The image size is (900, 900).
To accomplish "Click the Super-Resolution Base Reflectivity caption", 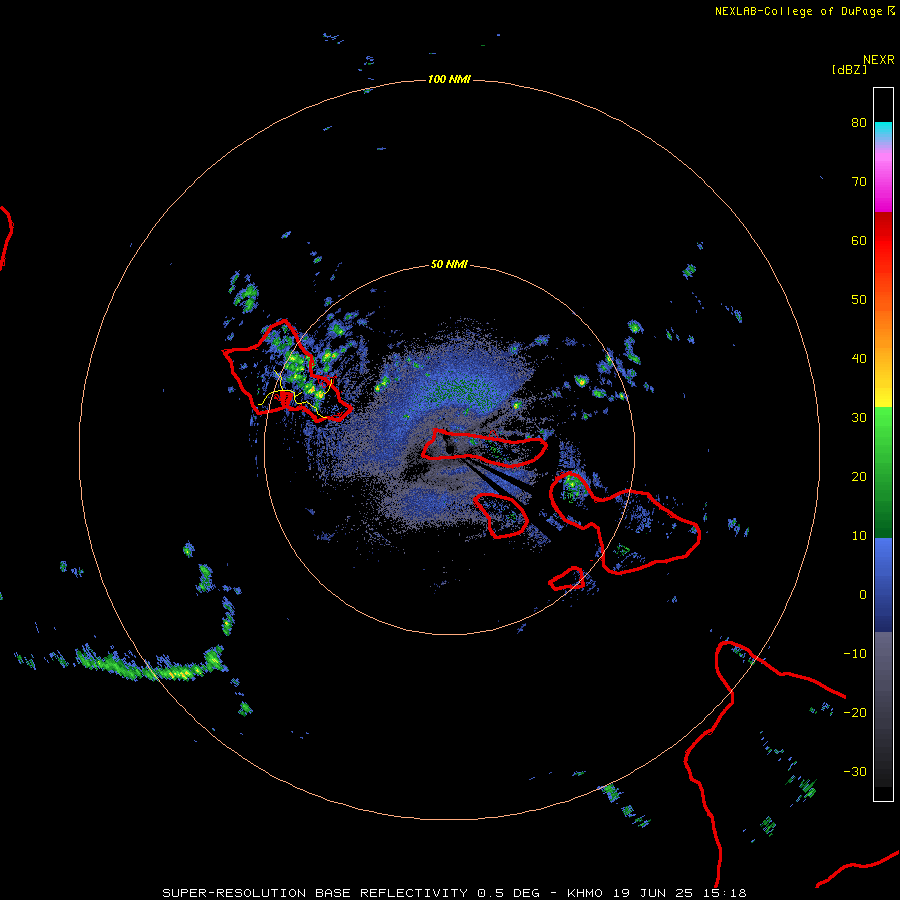I will click(x=315, y=893).
